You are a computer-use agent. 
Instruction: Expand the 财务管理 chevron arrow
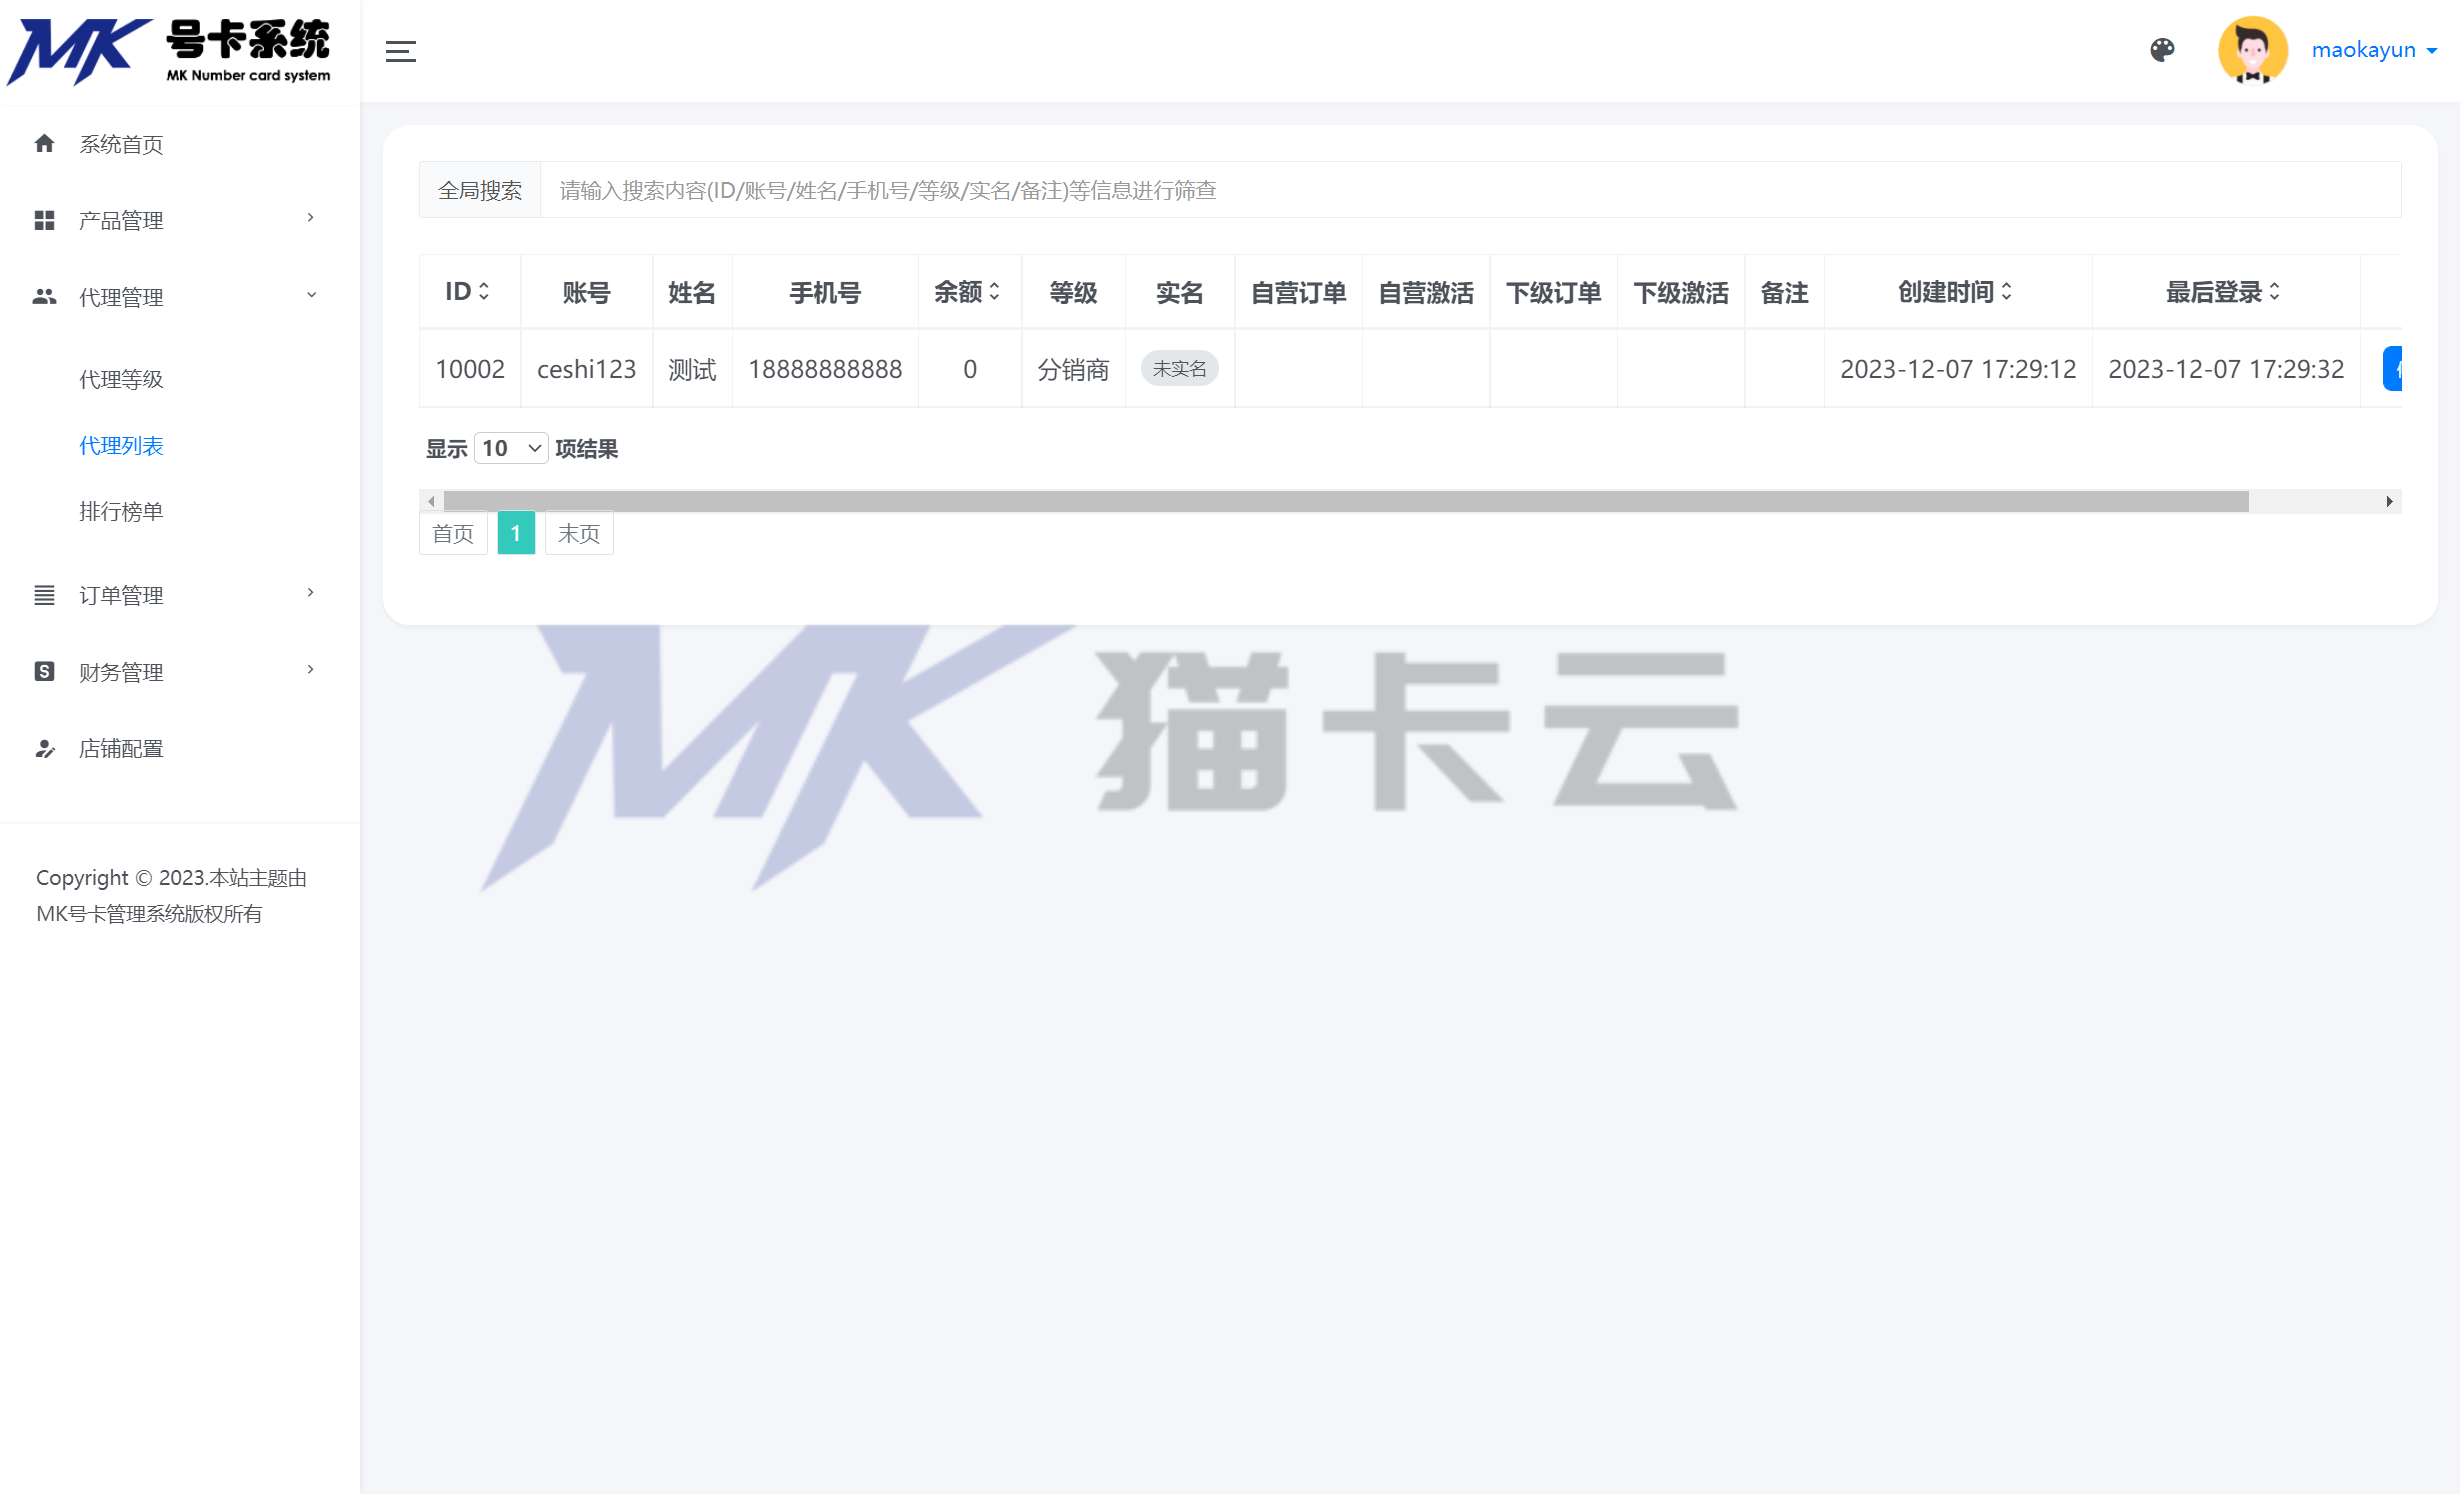(x=311, y=670)
